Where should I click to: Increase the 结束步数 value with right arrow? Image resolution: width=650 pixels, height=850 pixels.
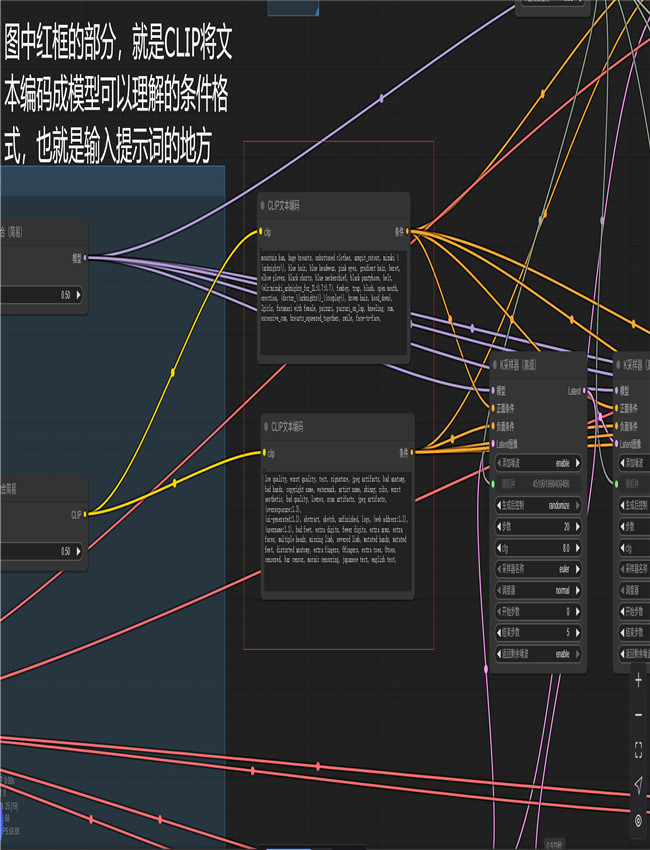pos(578,632)
